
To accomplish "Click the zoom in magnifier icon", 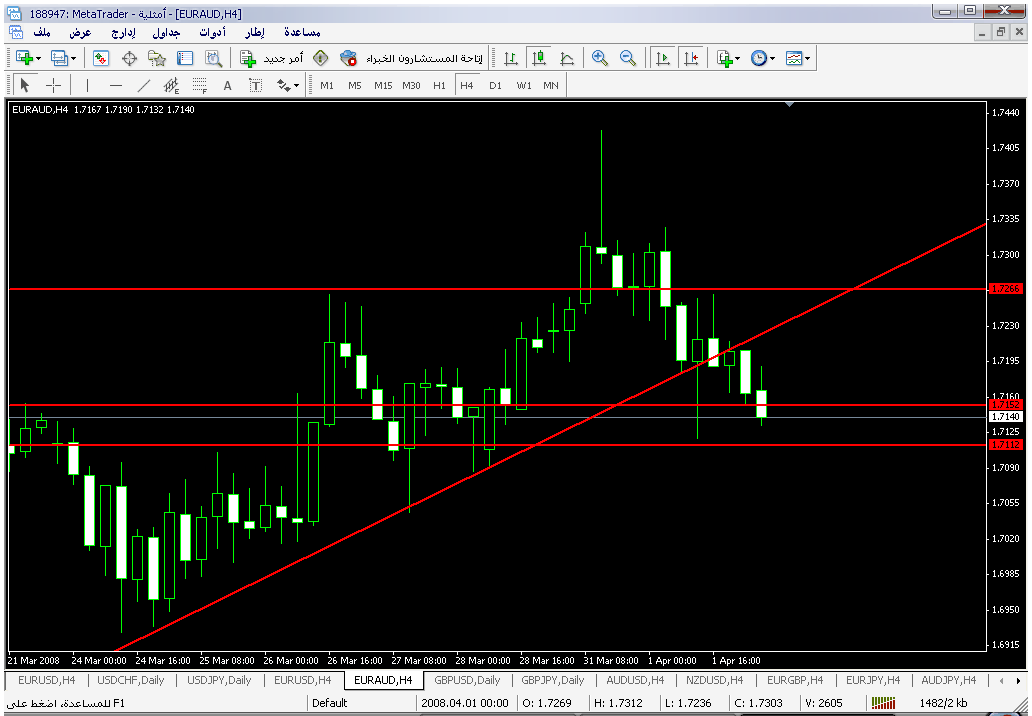I will coord(600,58).
